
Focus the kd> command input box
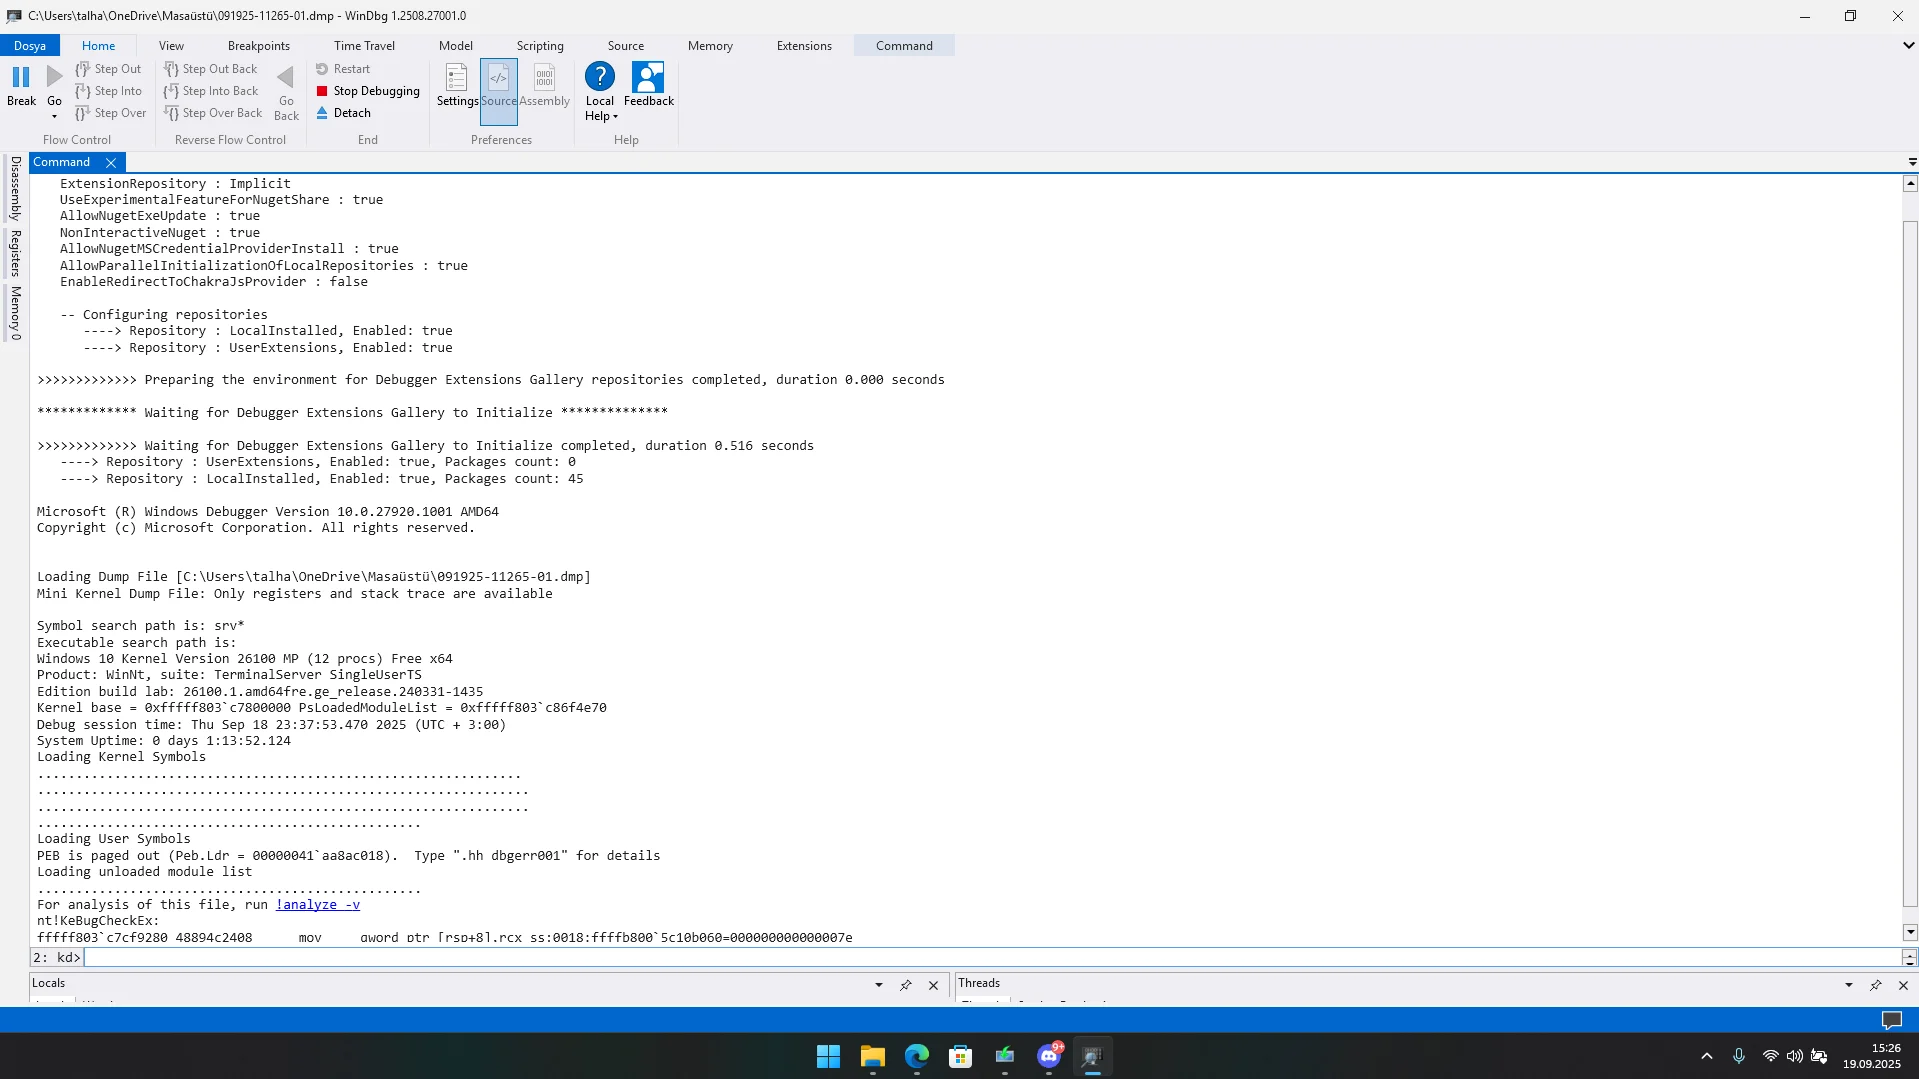992,958
